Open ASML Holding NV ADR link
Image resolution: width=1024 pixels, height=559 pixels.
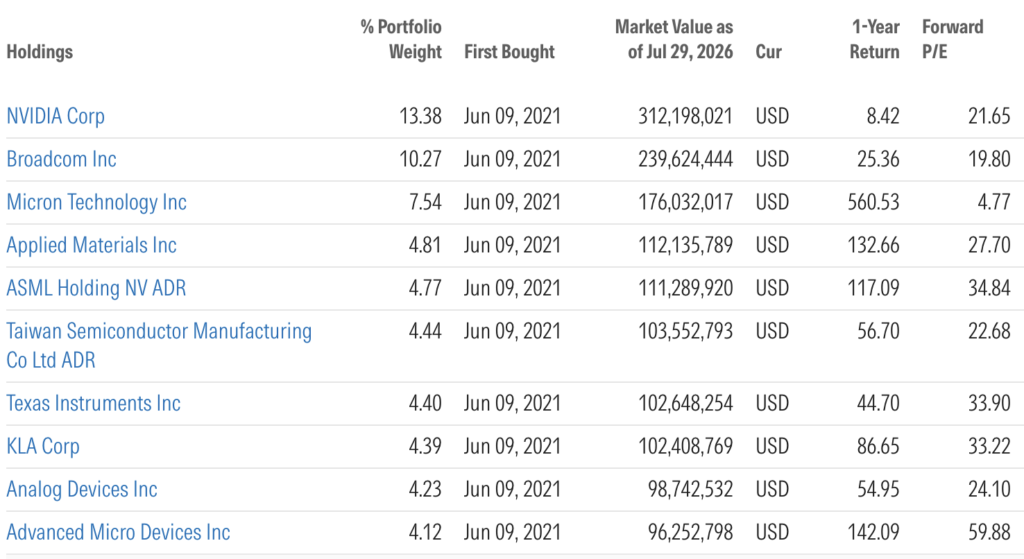pos(96,289)
